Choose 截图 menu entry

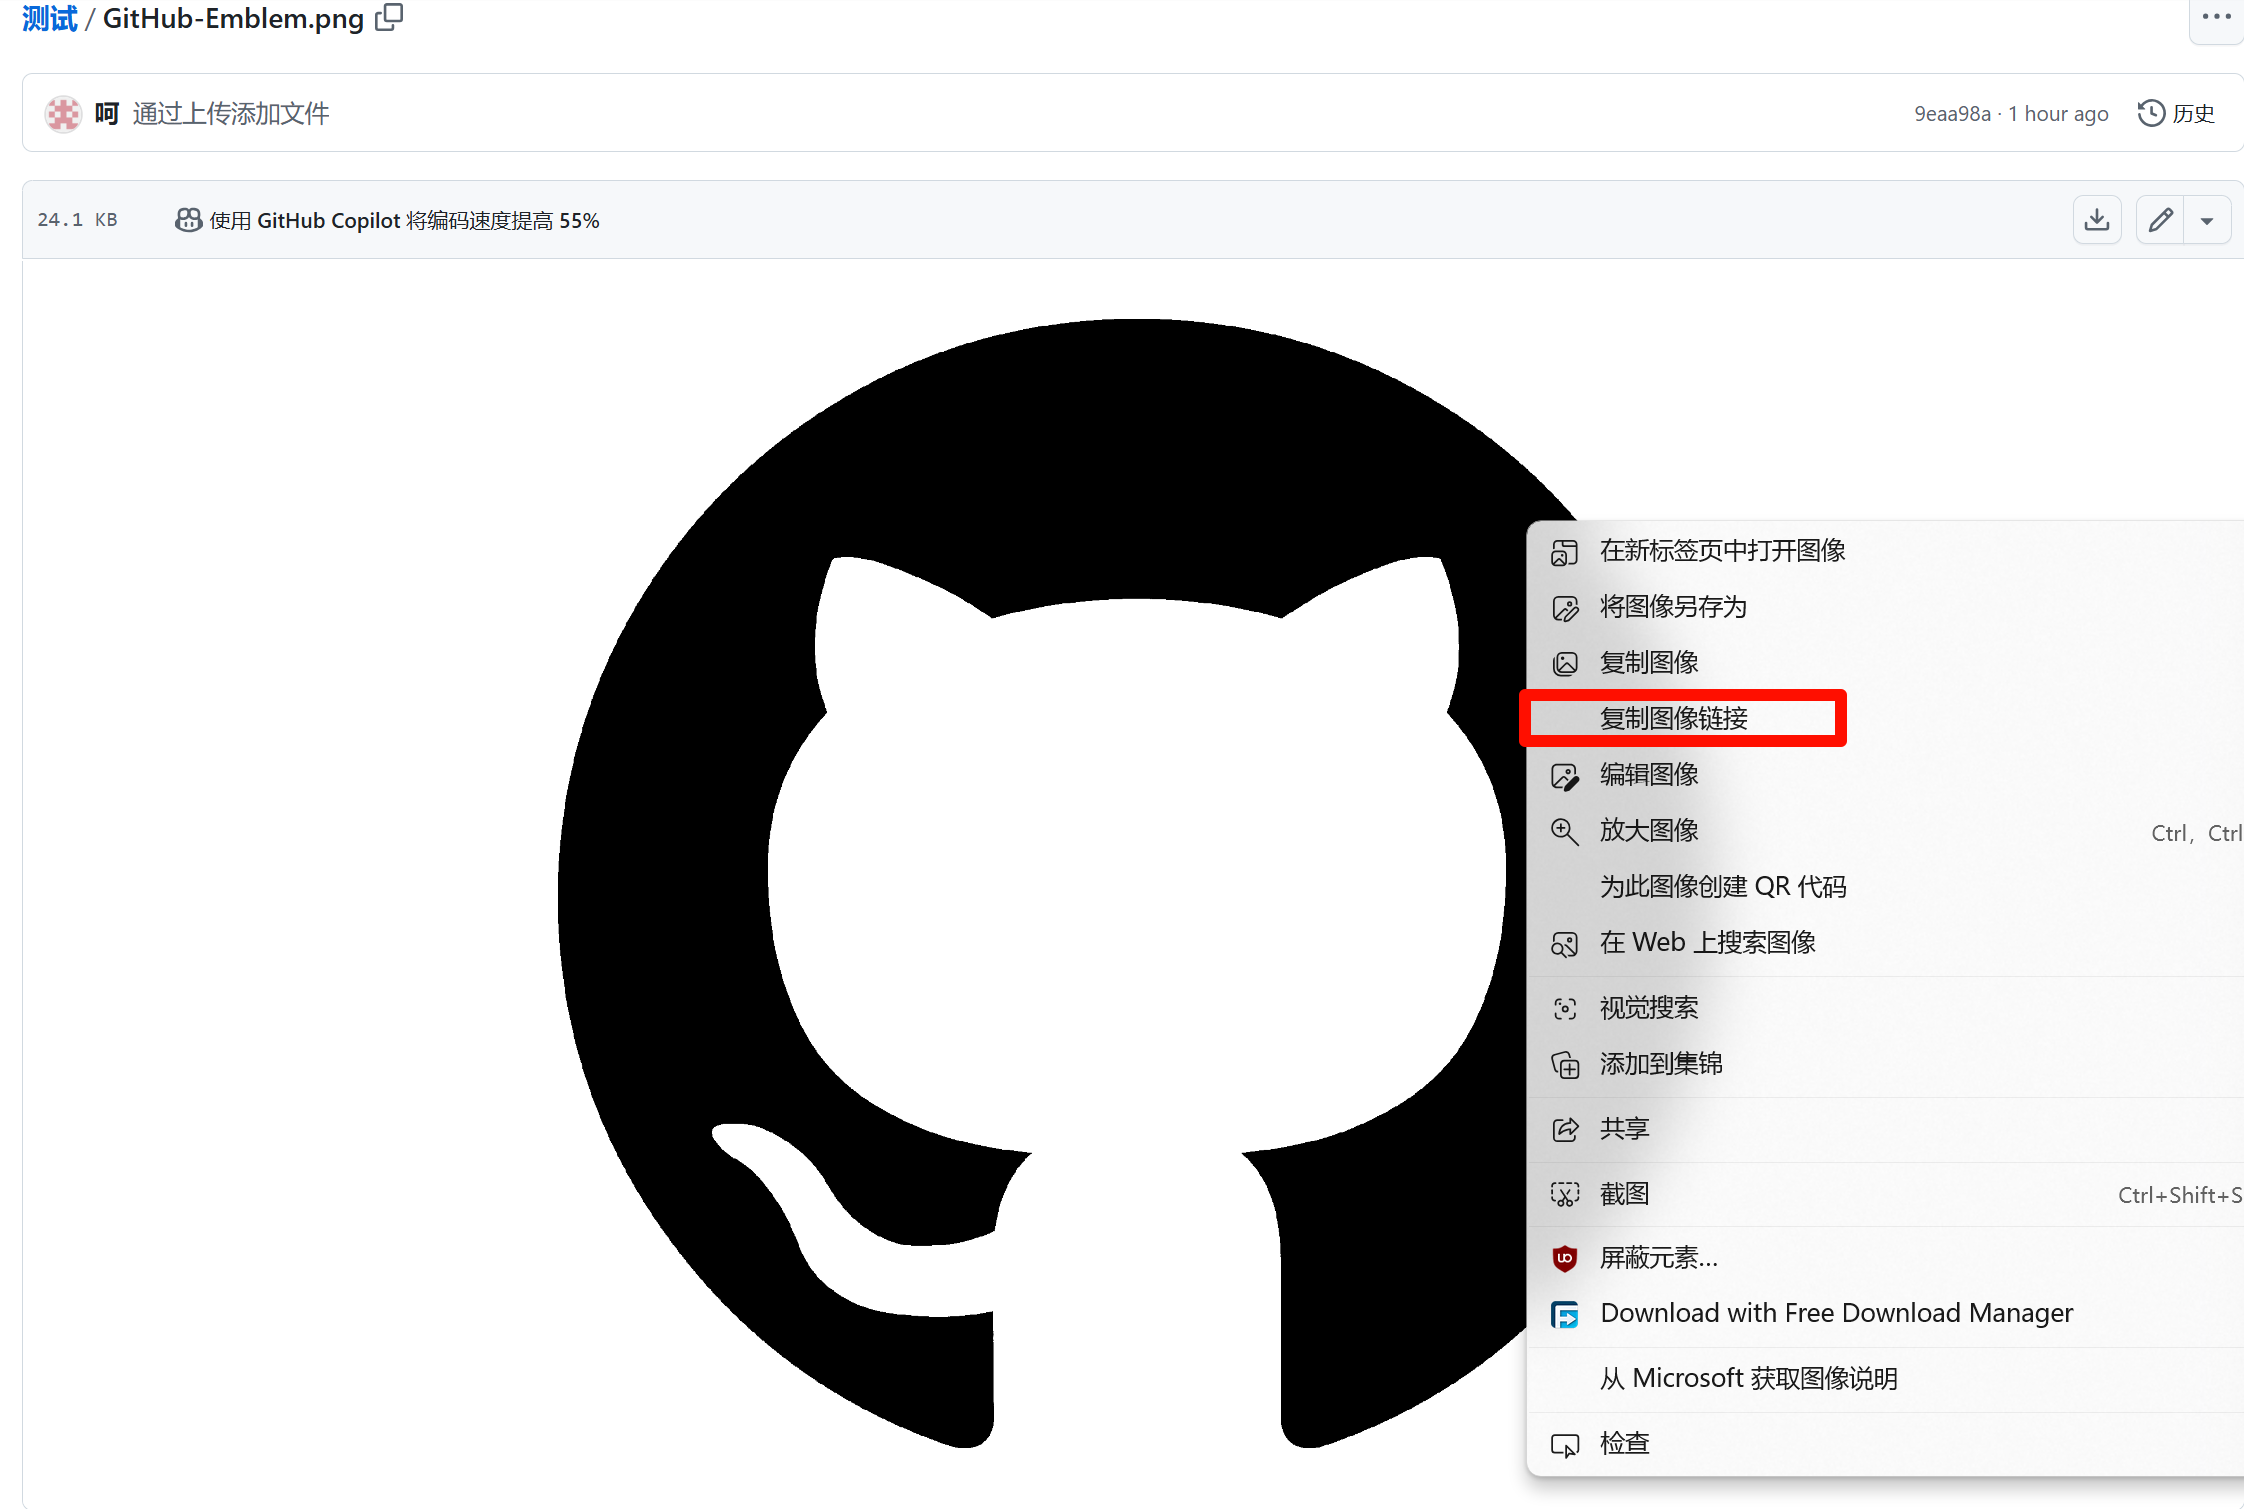[x=1885, y=1194]
